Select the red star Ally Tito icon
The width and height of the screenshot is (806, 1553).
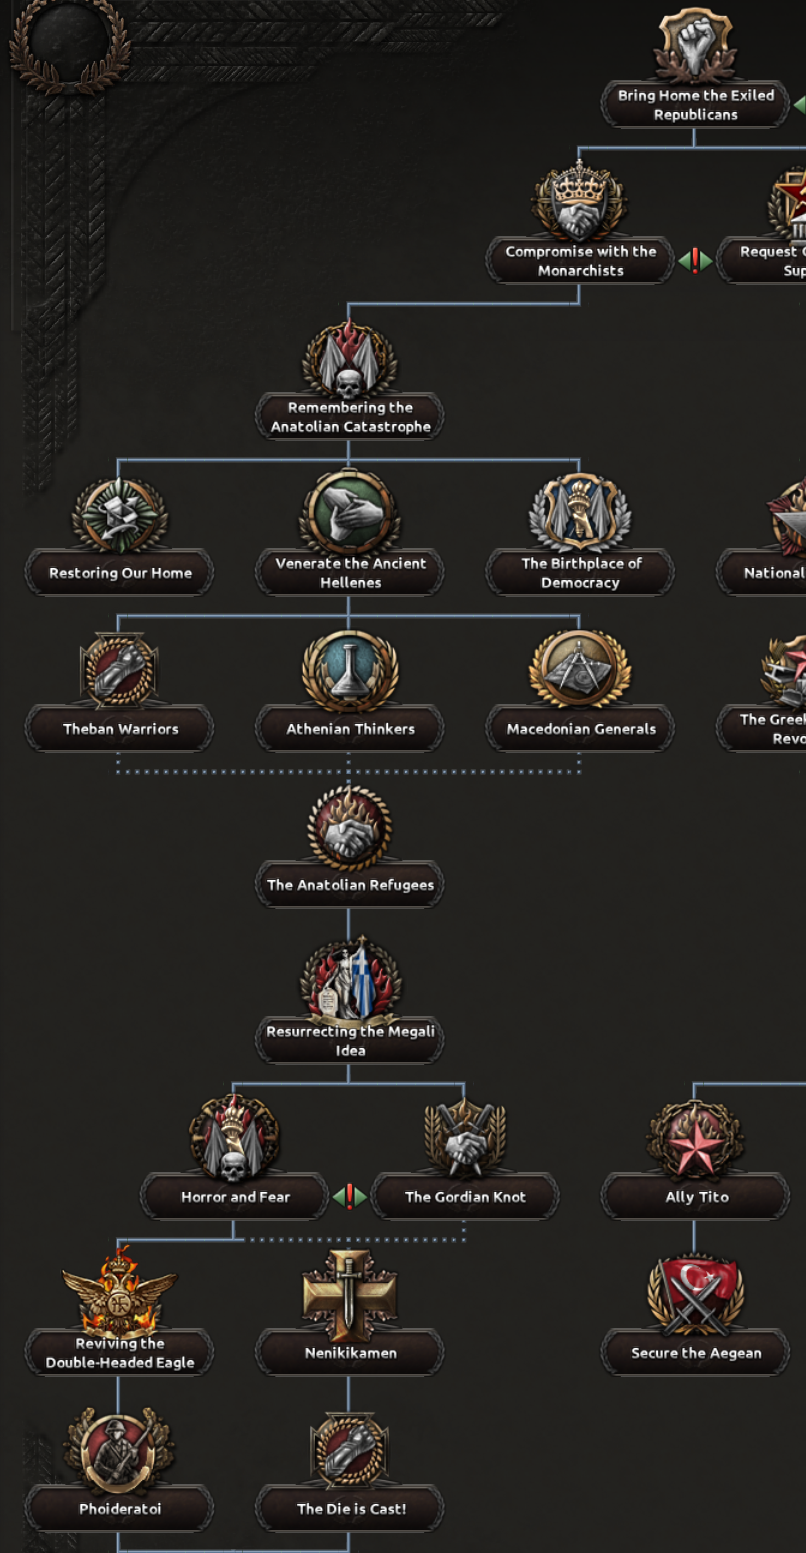coord(695,1139)
